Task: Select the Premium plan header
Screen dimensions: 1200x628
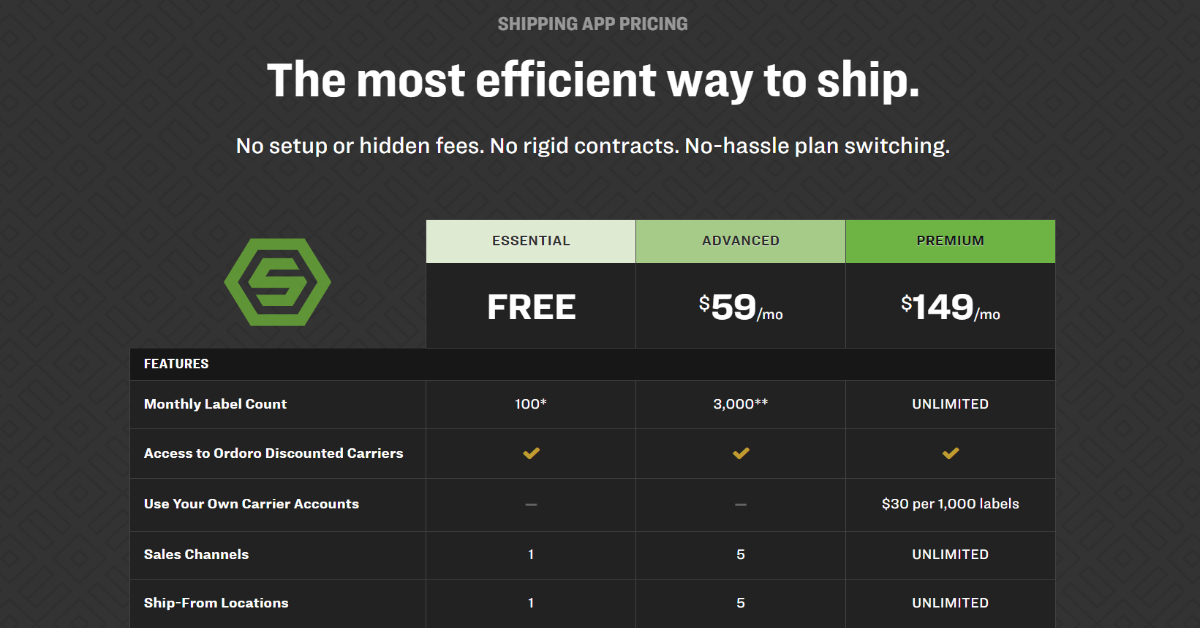Action: [x=950, y=241]
